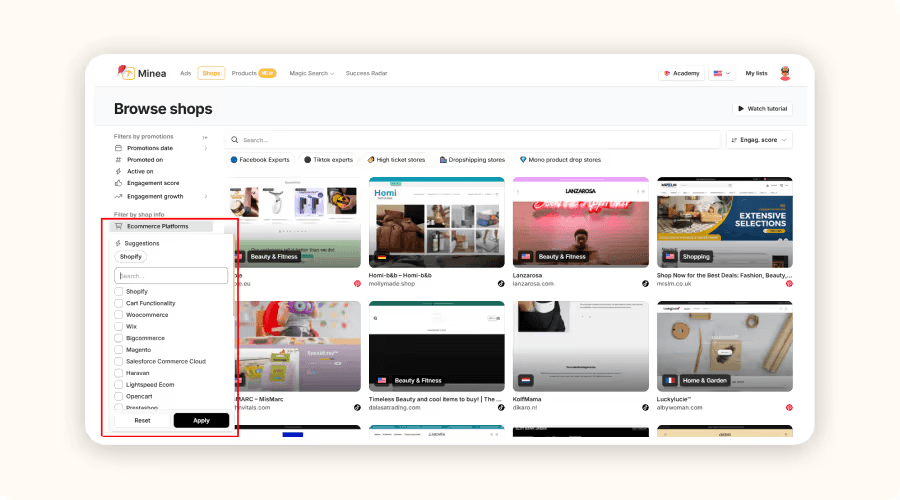This screenshot has height=500, width=900.
Task: Check the Woocommerce checkbox
Action: coord(119,315)
